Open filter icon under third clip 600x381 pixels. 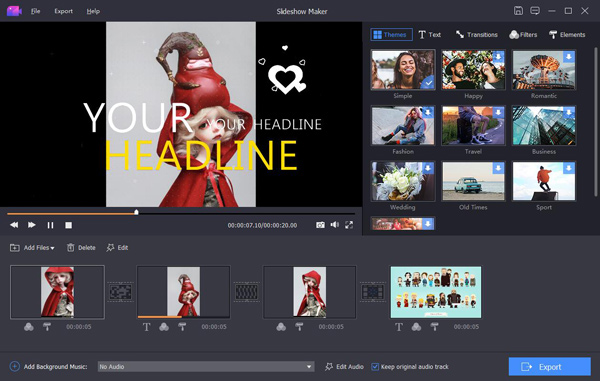point(281,327)
